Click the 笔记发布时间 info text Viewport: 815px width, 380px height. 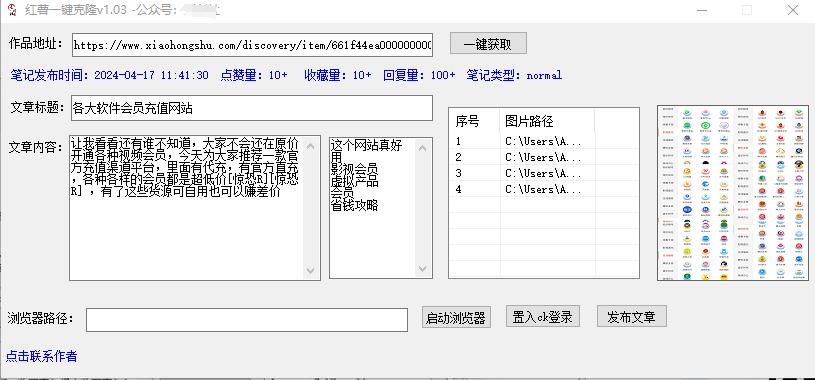click(x=110, y=75)
